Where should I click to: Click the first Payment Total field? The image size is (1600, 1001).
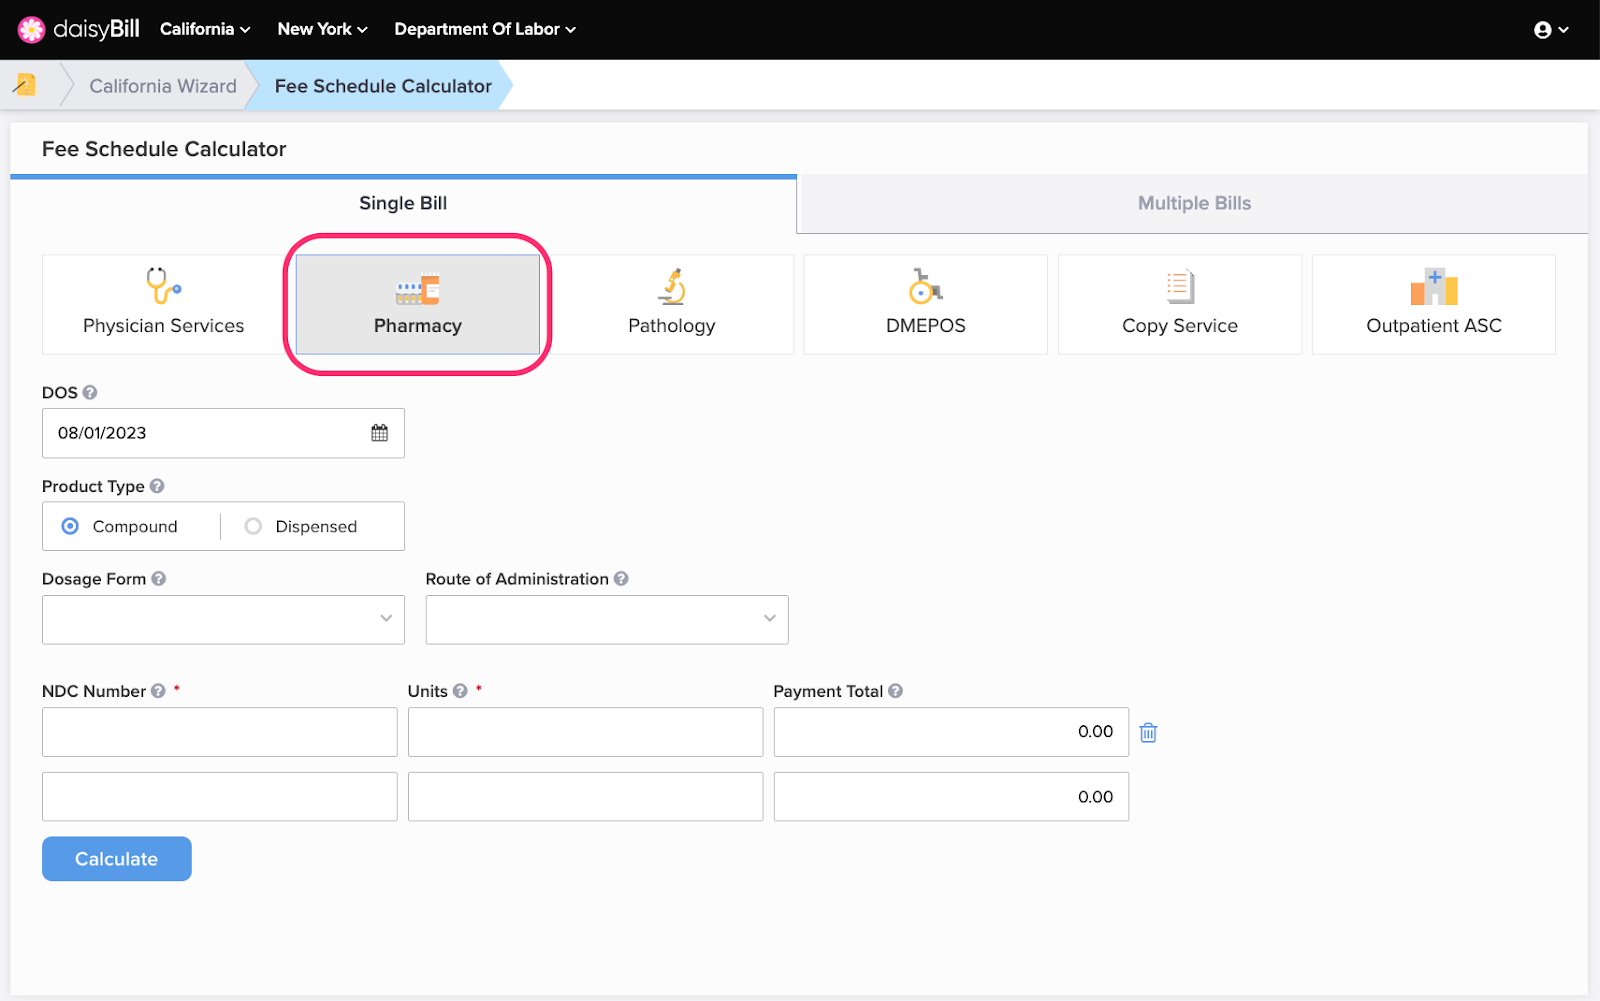(951, 732)
